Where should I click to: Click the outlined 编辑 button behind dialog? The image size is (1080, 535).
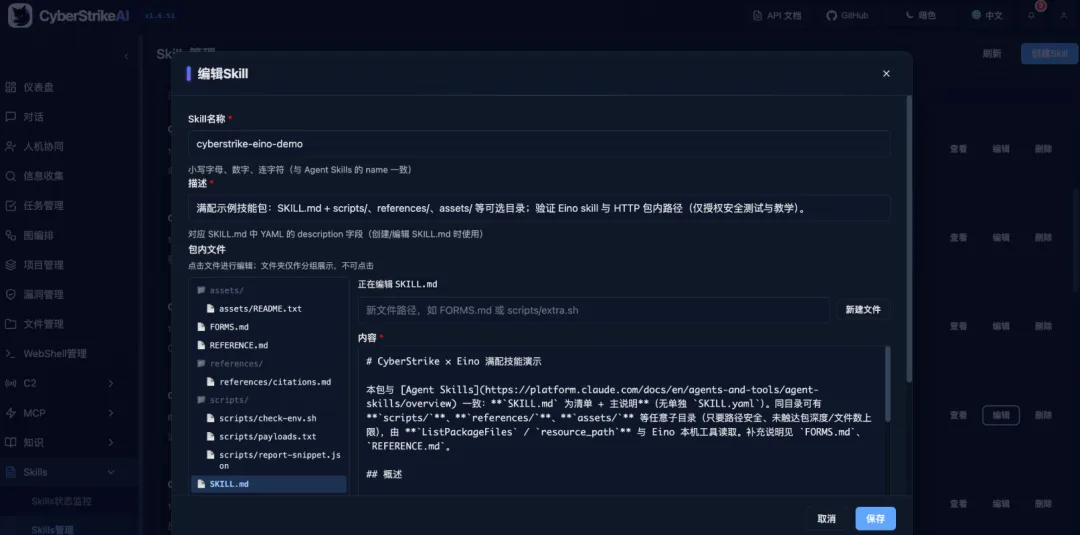tap(1001, 415)
